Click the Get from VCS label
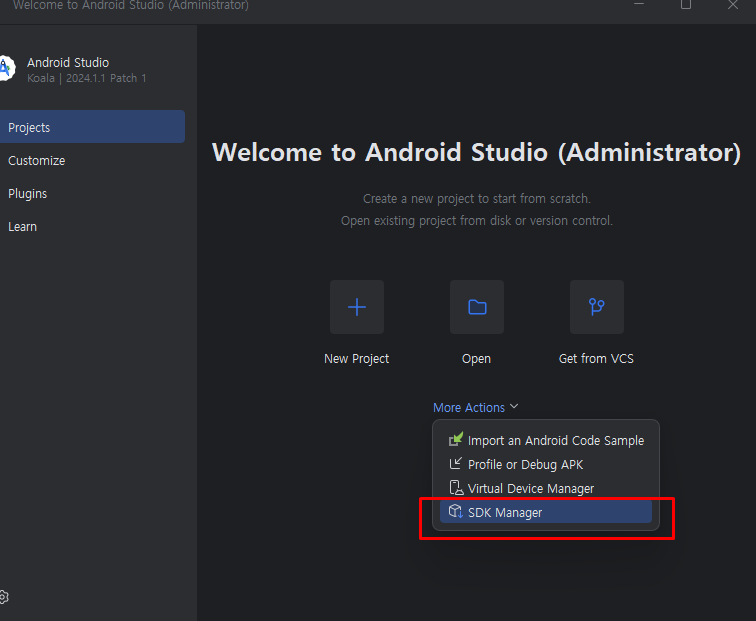Image resolution: width=756 pixels, height=621 pixels. point(596,359)
